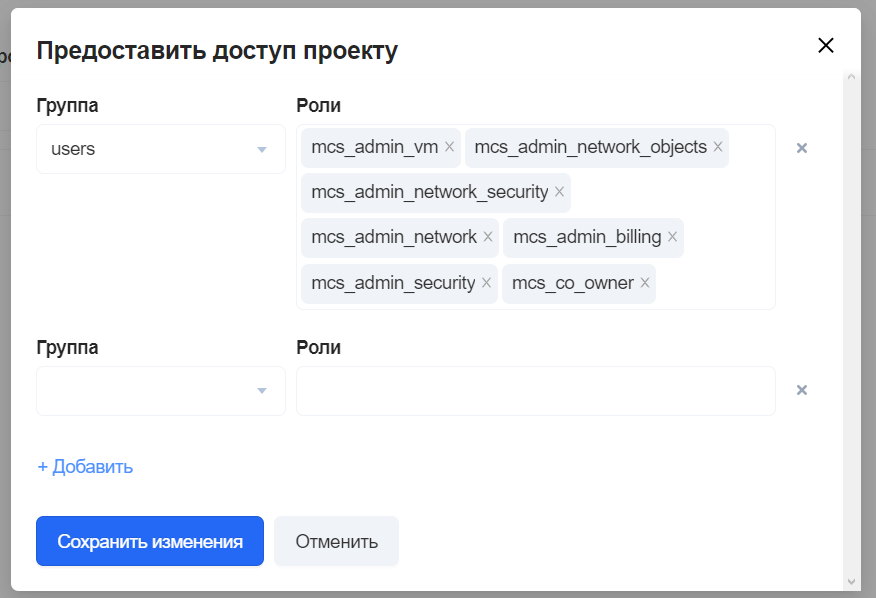Close the project access dialog

click(x=826, y=45)
